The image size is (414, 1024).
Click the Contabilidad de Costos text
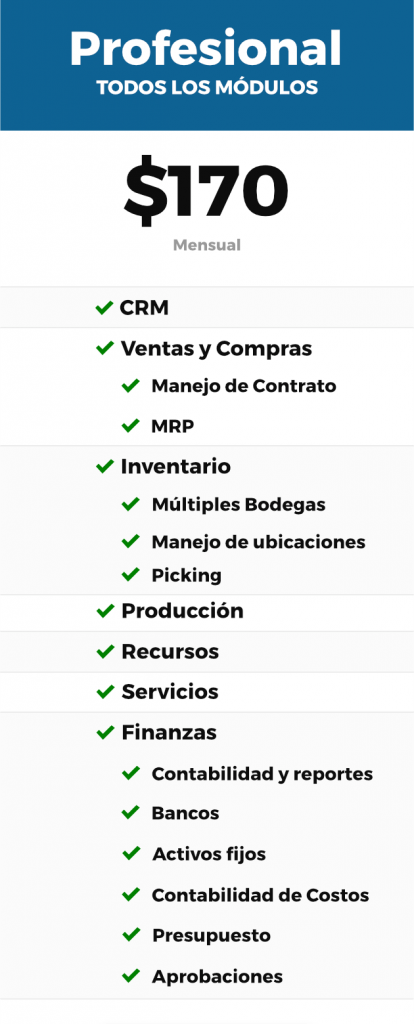[261, 895]
